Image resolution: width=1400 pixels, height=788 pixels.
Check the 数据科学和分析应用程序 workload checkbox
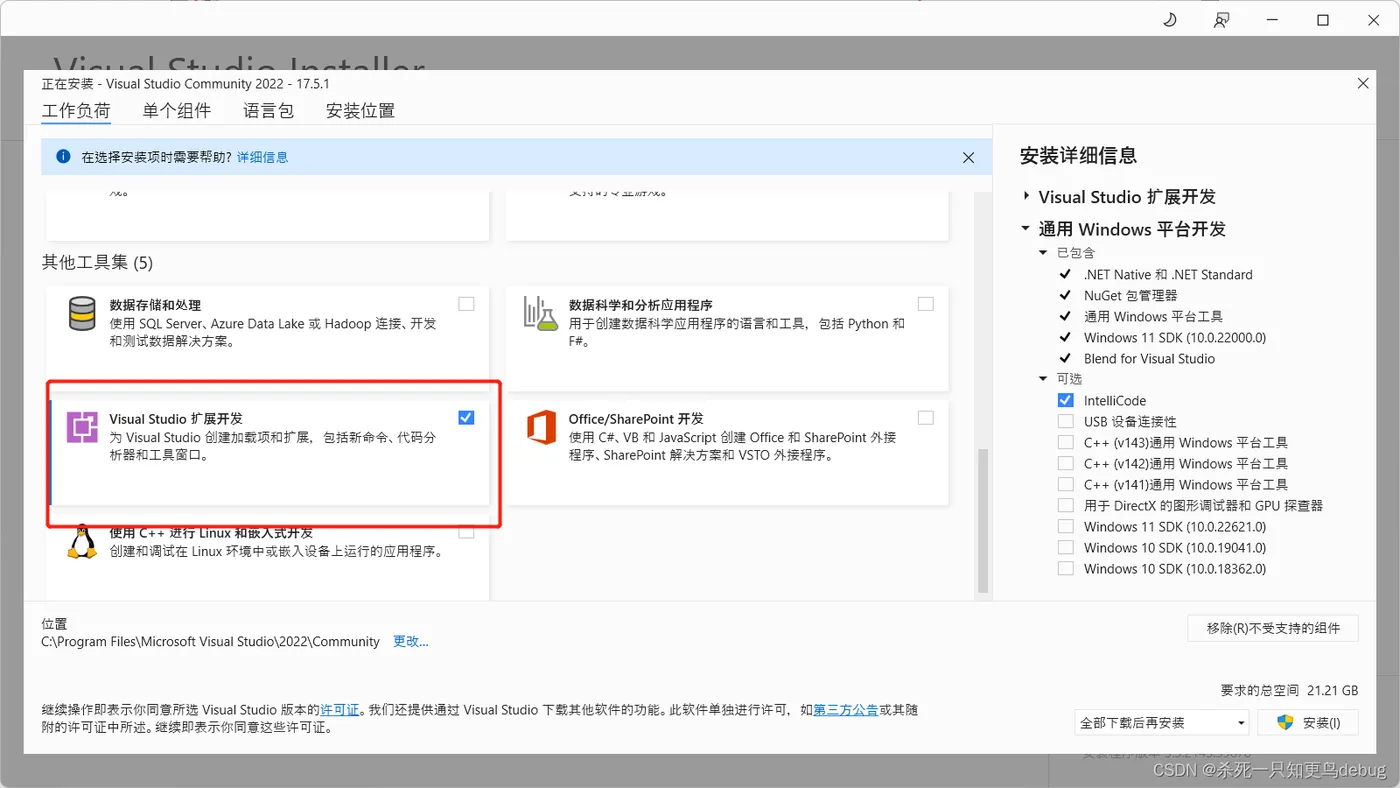coord(926,304)
